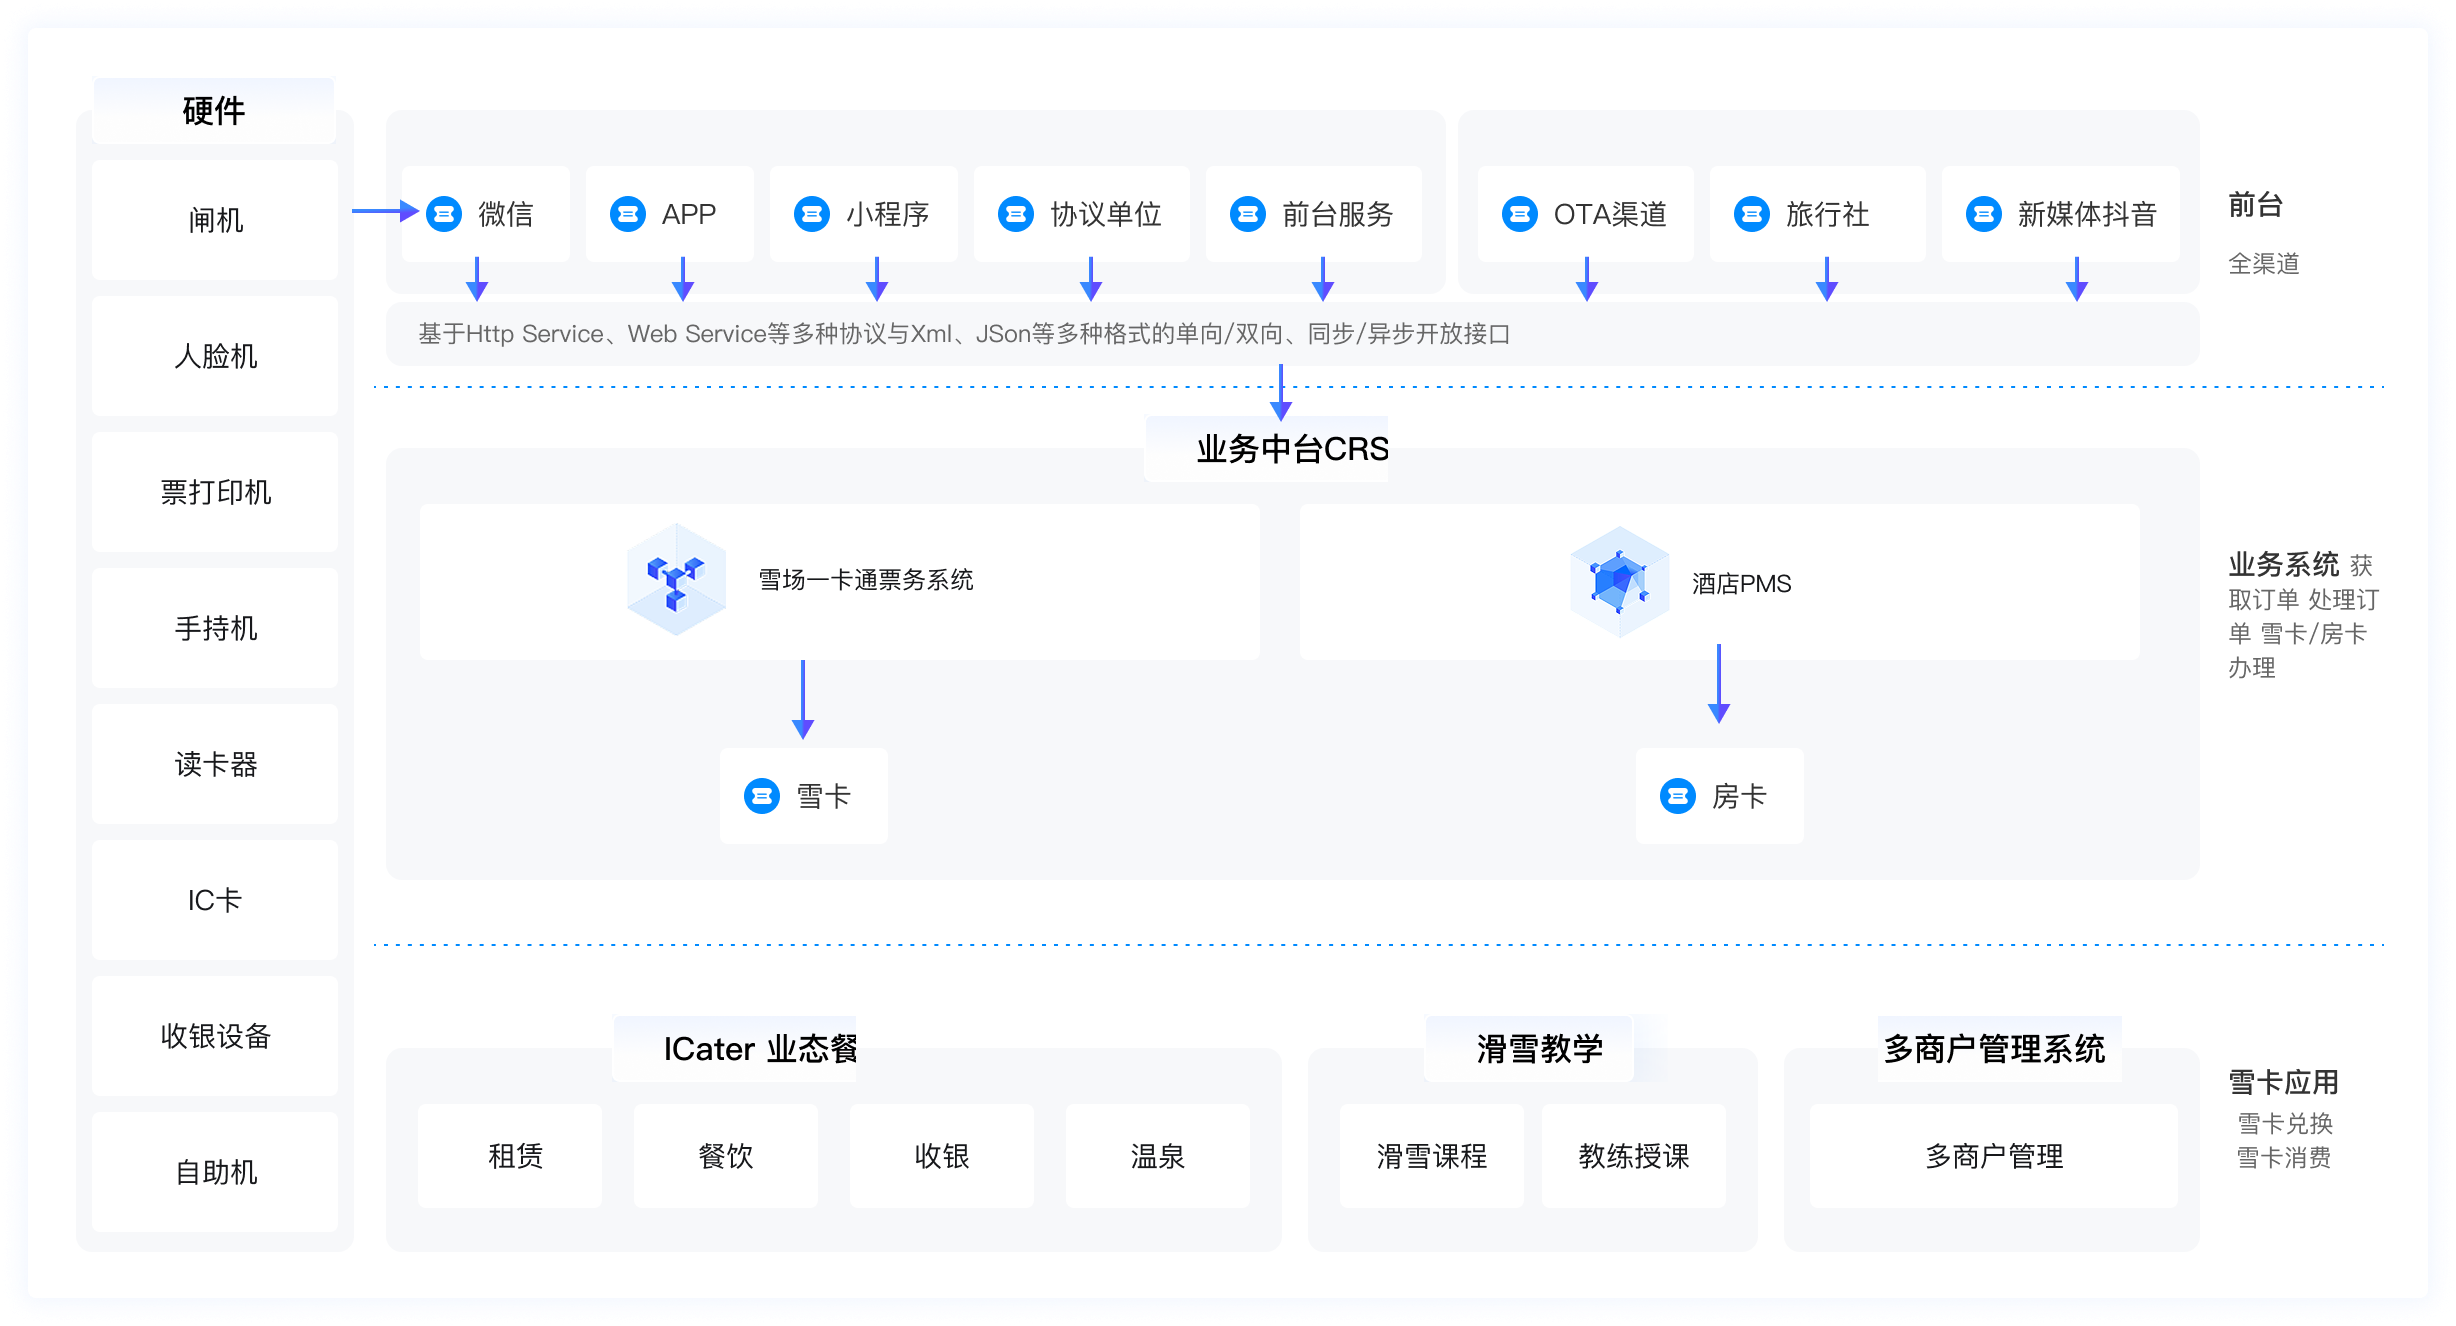Click the 房卡 card icon
This screenshot has height=1326, width=2456.
pyautogui.click(x=1678, y=795)
